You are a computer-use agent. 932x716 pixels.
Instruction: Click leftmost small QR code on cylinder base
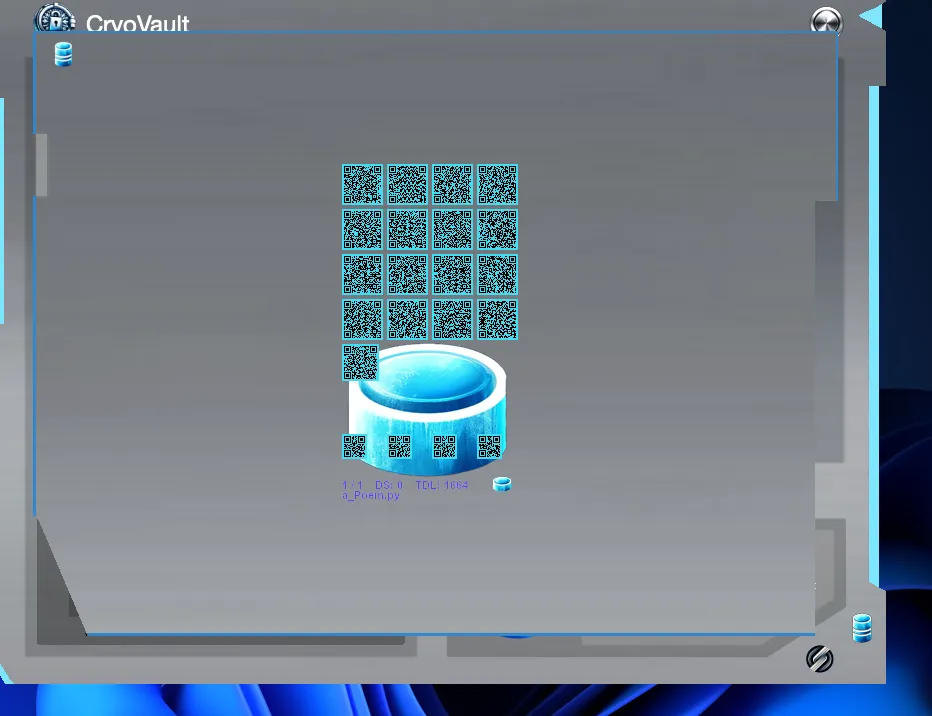coord(354,447)
